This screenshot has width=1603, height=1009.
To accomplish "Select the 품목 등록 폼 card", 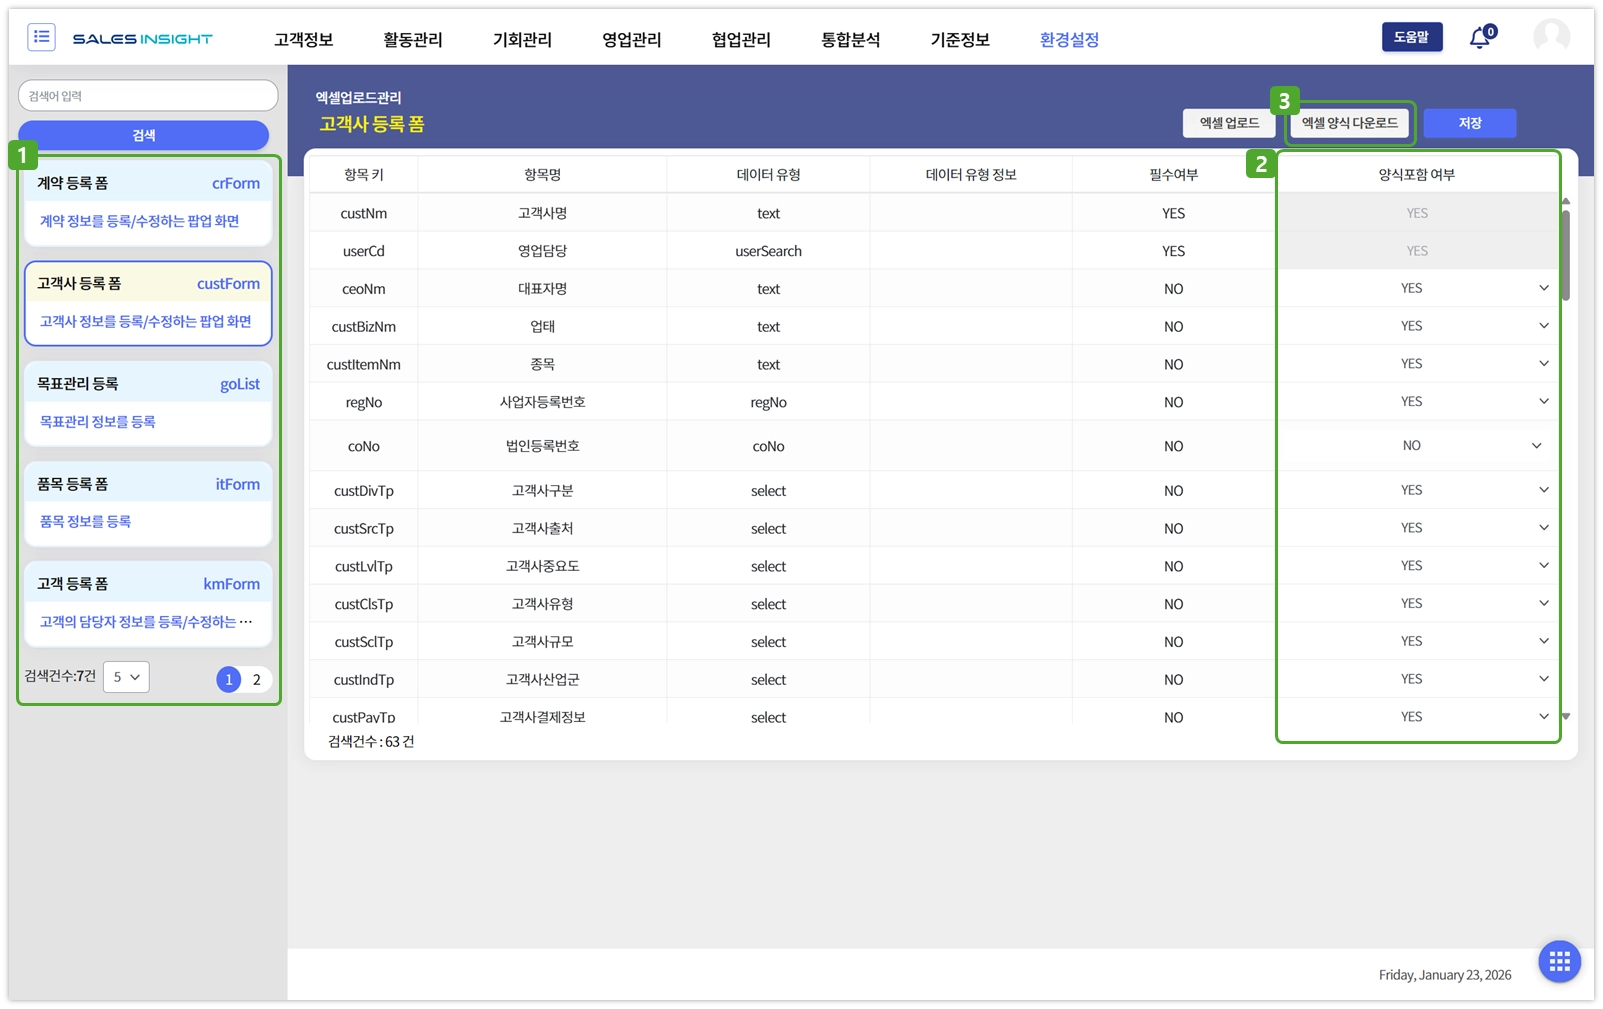I will click(148, 503).
